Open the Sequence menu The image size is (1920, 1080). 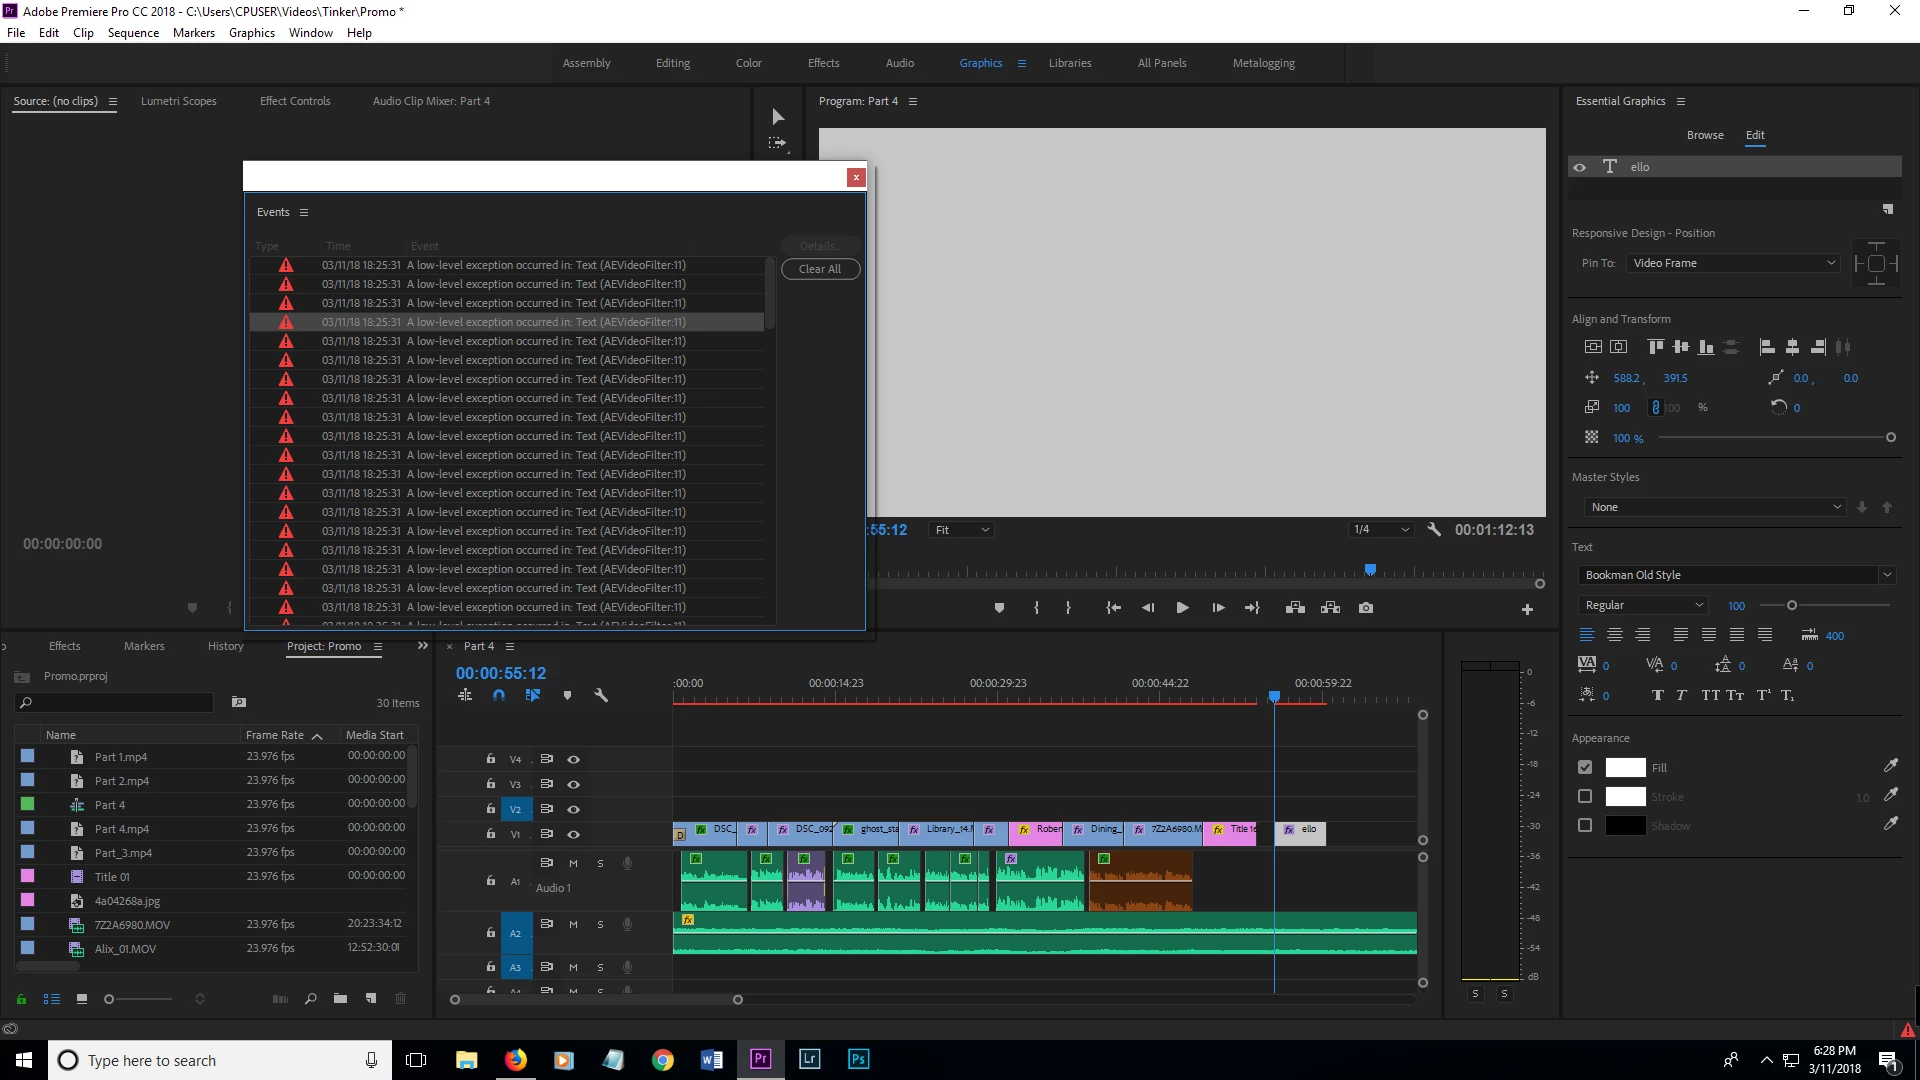point(133,33)
